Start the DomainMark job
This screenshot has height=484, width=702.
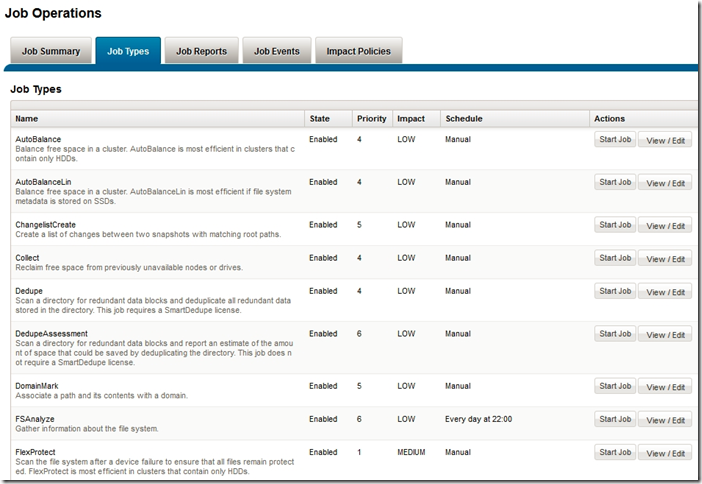tap(615, 386)
